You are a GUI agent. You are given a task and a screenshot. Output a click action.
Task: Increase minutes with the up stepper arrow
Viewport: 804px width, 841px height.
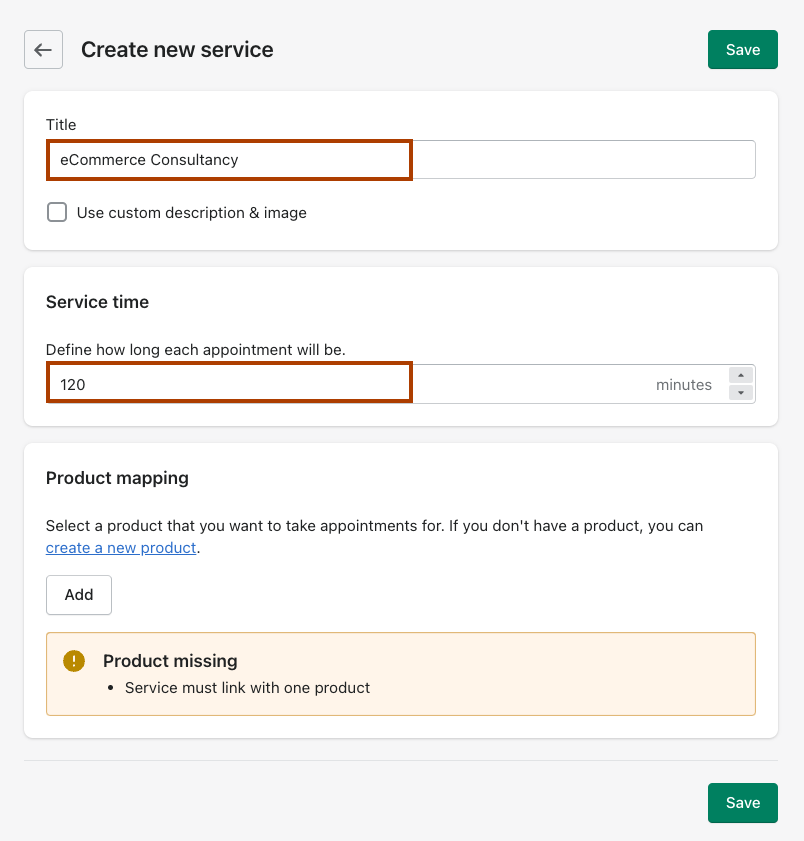740,376
